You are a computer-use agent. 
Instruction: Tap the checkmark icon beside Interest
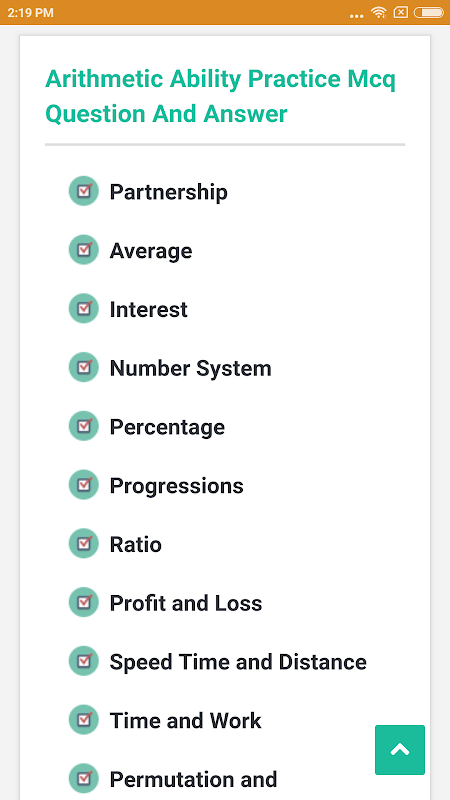84,308
